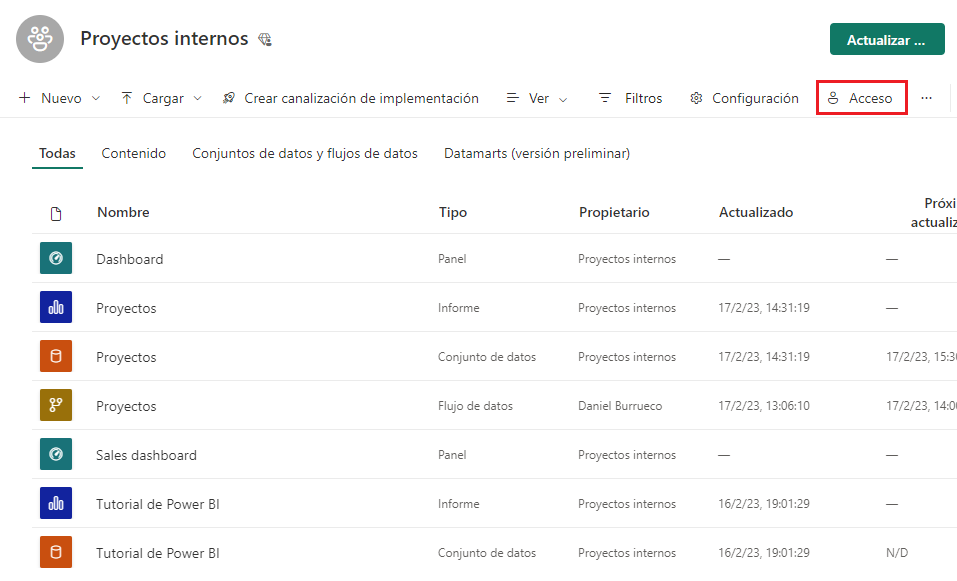Open more options ellipsis menu

tap(927, 98)
